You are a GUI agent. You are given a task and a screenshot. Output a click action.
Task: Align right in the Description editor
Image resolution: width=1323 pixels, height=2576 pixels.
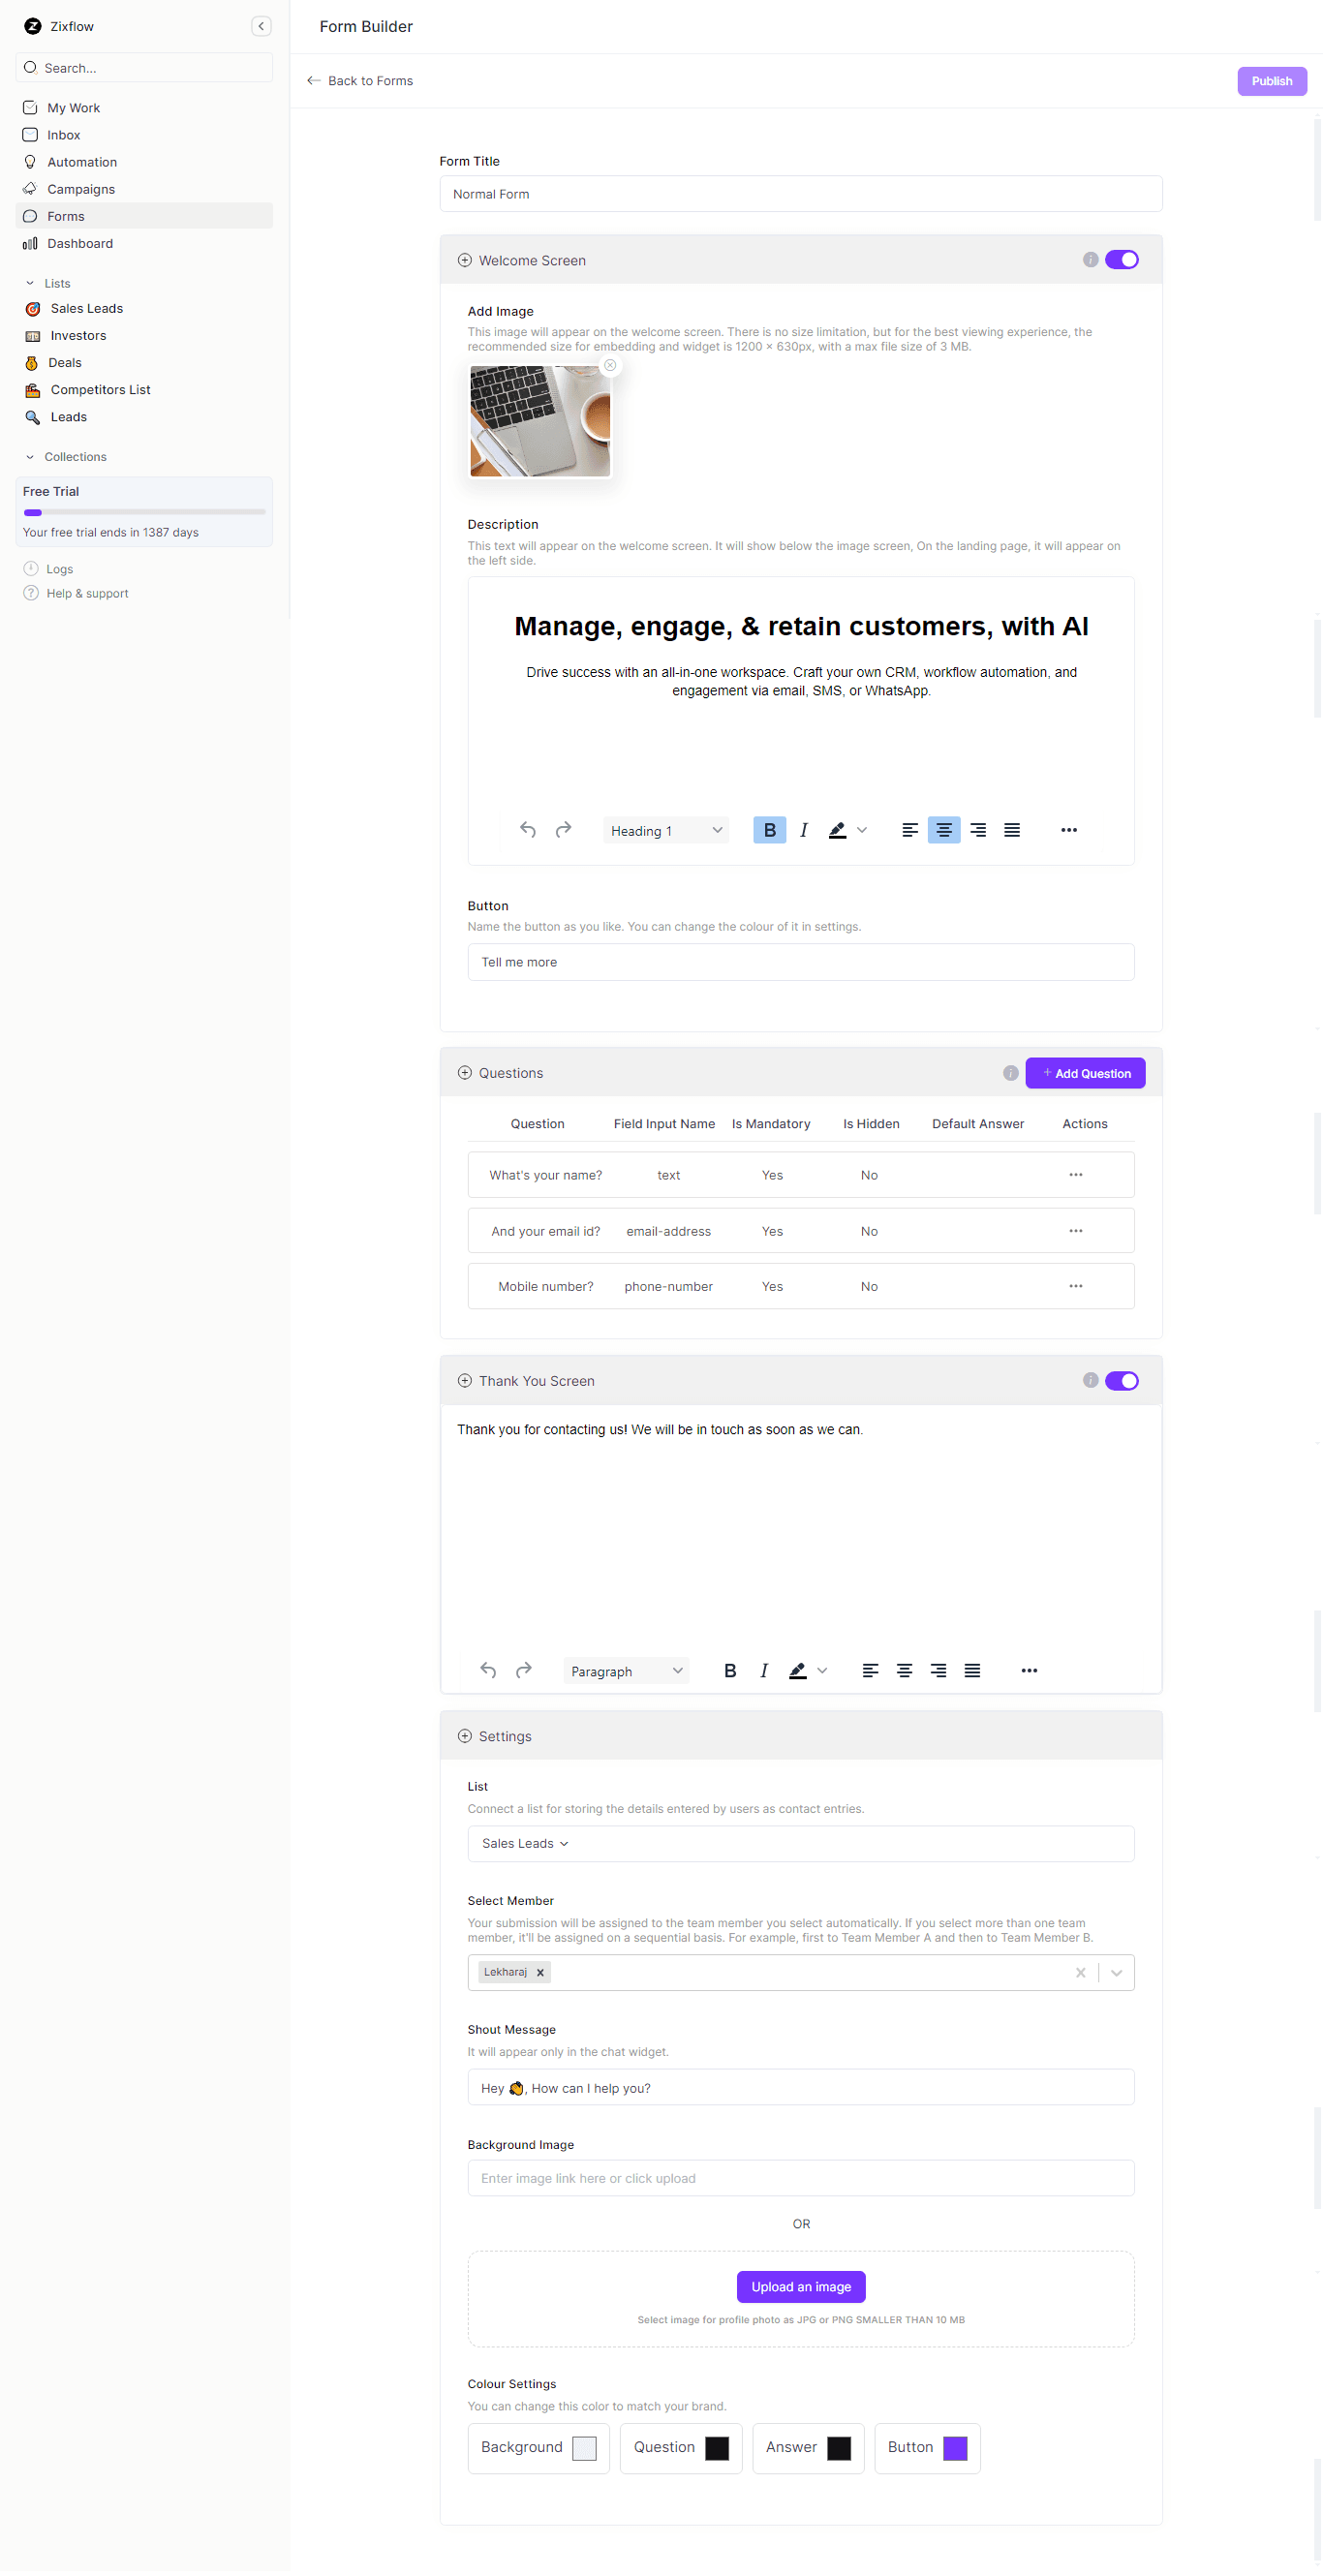tap(978, 830)
